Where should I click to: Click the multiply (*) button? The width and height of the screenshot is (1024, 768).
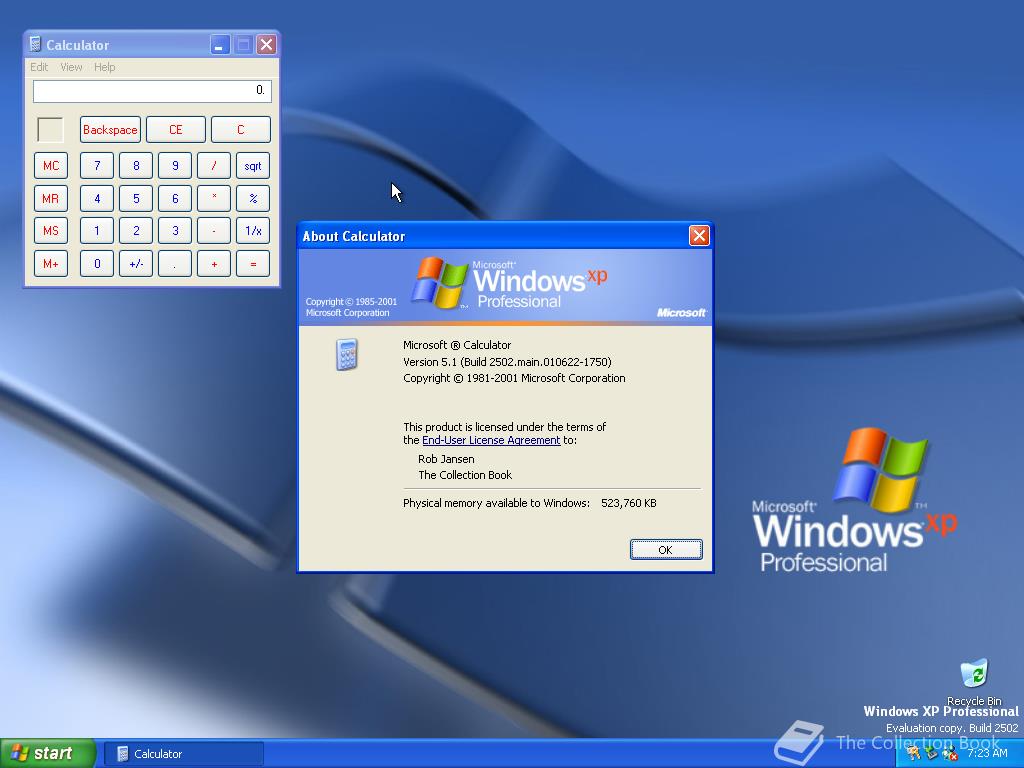[x=214, y=199]
